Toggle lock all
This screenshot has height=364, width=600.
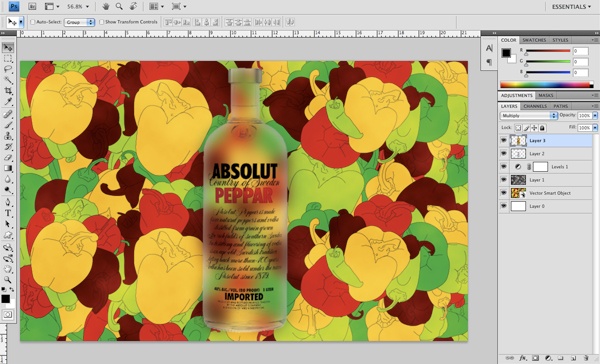point(542,127)
